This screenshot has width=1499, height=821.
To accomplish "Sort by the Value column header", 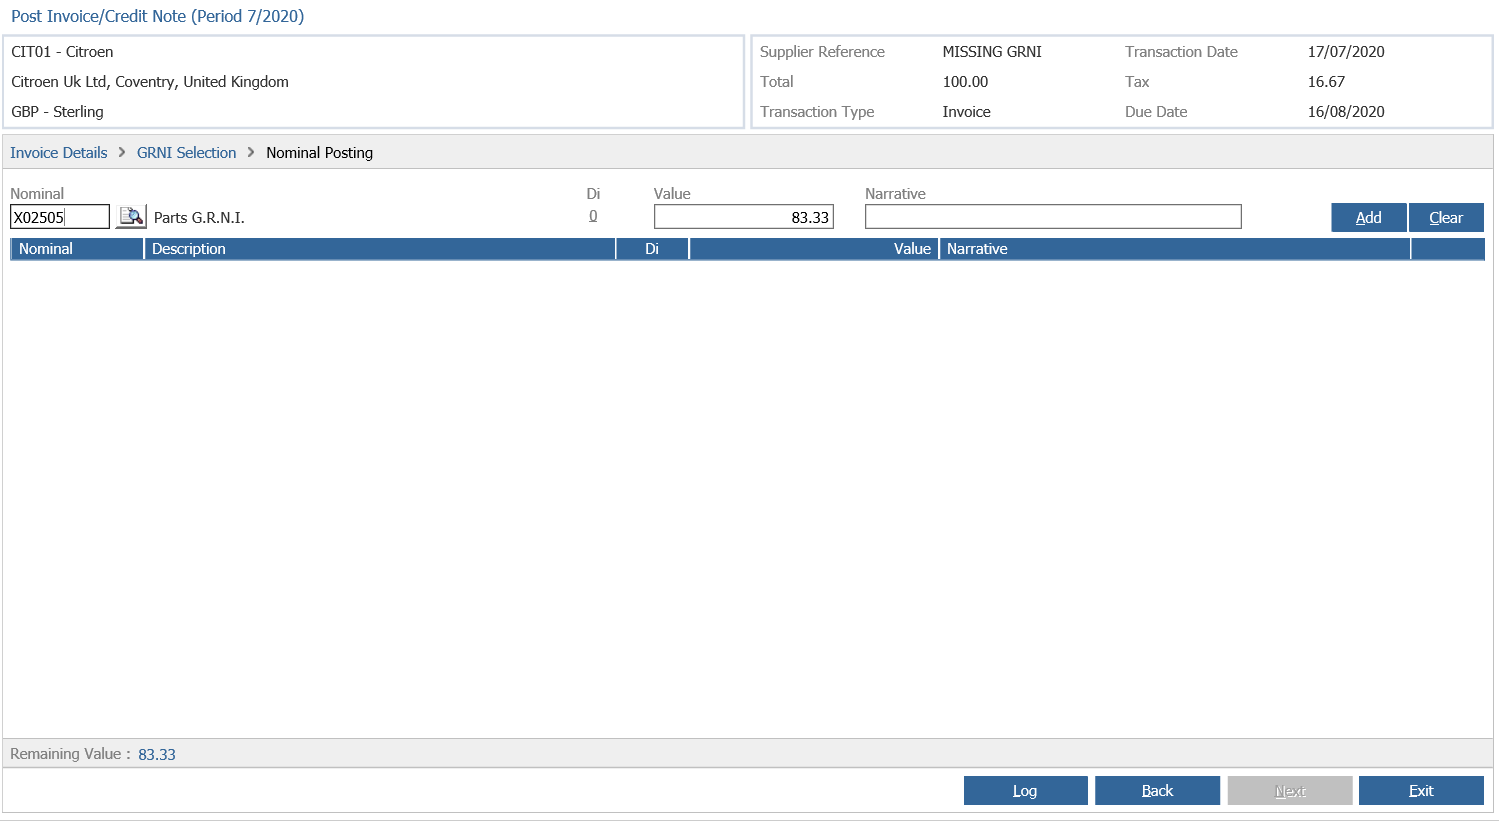I will tap(814, 249).
